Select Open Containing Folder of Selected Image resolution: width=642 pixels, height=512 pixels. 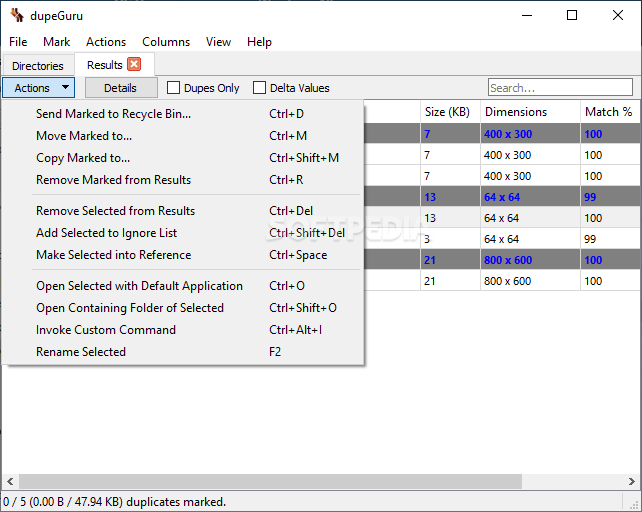pos(183,308)
